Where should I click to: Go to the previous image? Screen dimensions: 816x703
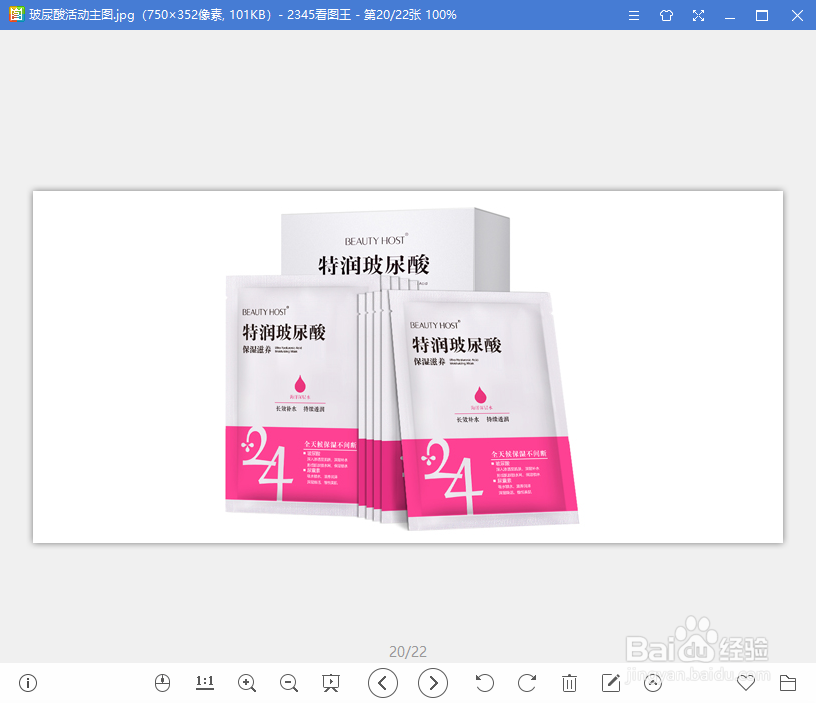point(383,683)
